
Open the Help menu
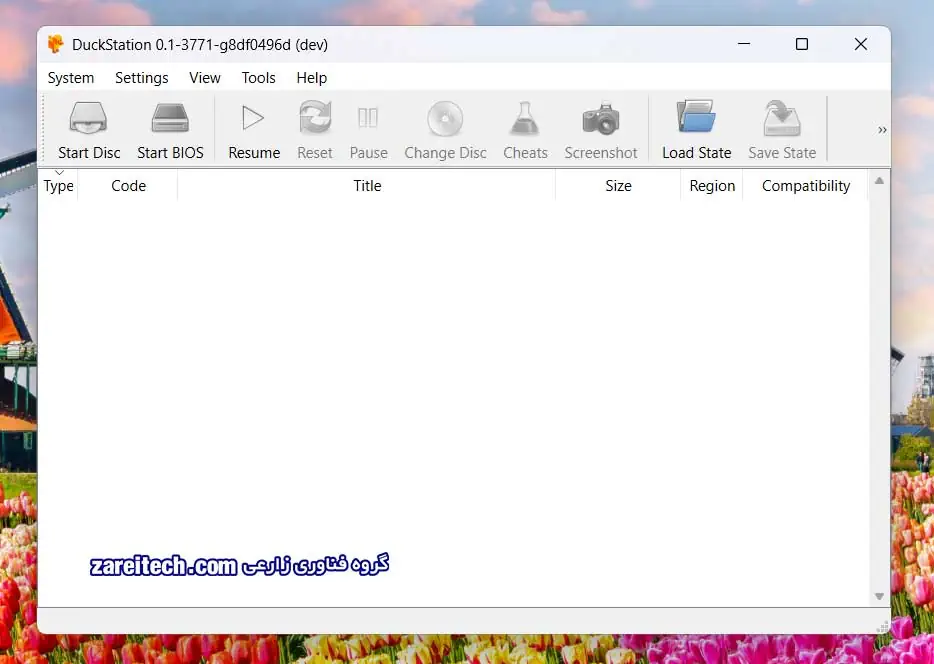pyautogui.click(x=311, y=78)
